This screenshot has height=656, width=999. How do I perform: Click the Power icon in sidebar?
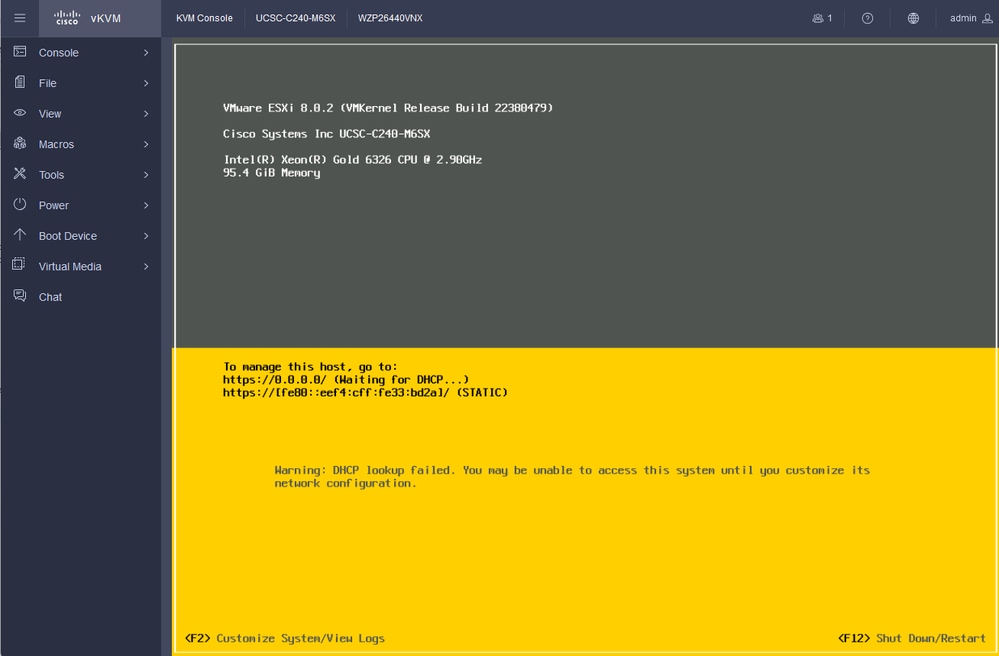point(20,204)
